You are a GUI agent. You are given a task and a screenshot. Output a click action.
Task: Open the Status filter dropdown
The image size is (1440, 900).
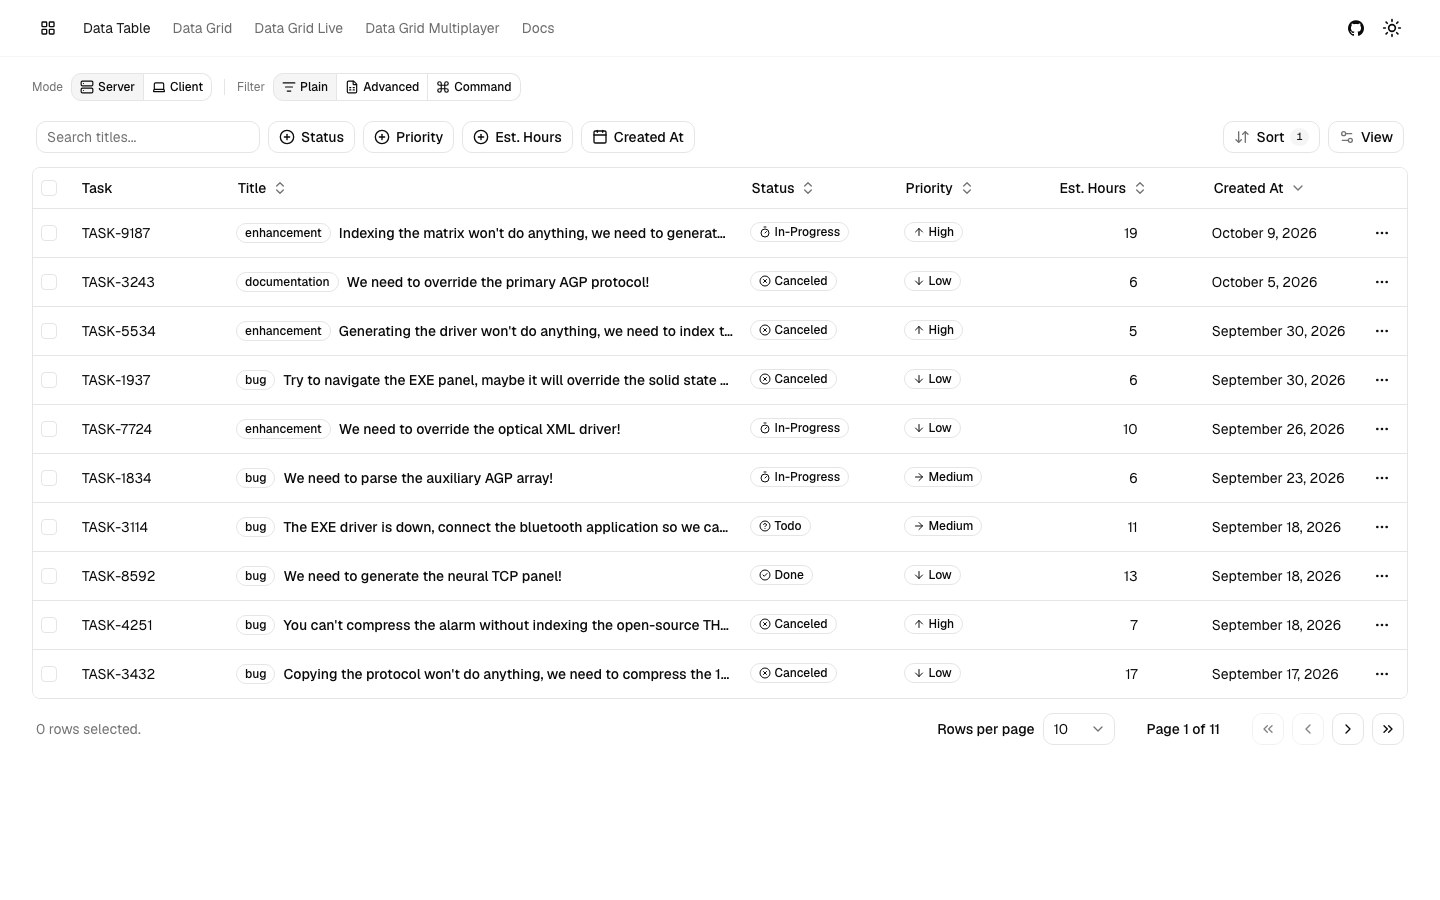(311, 137)
